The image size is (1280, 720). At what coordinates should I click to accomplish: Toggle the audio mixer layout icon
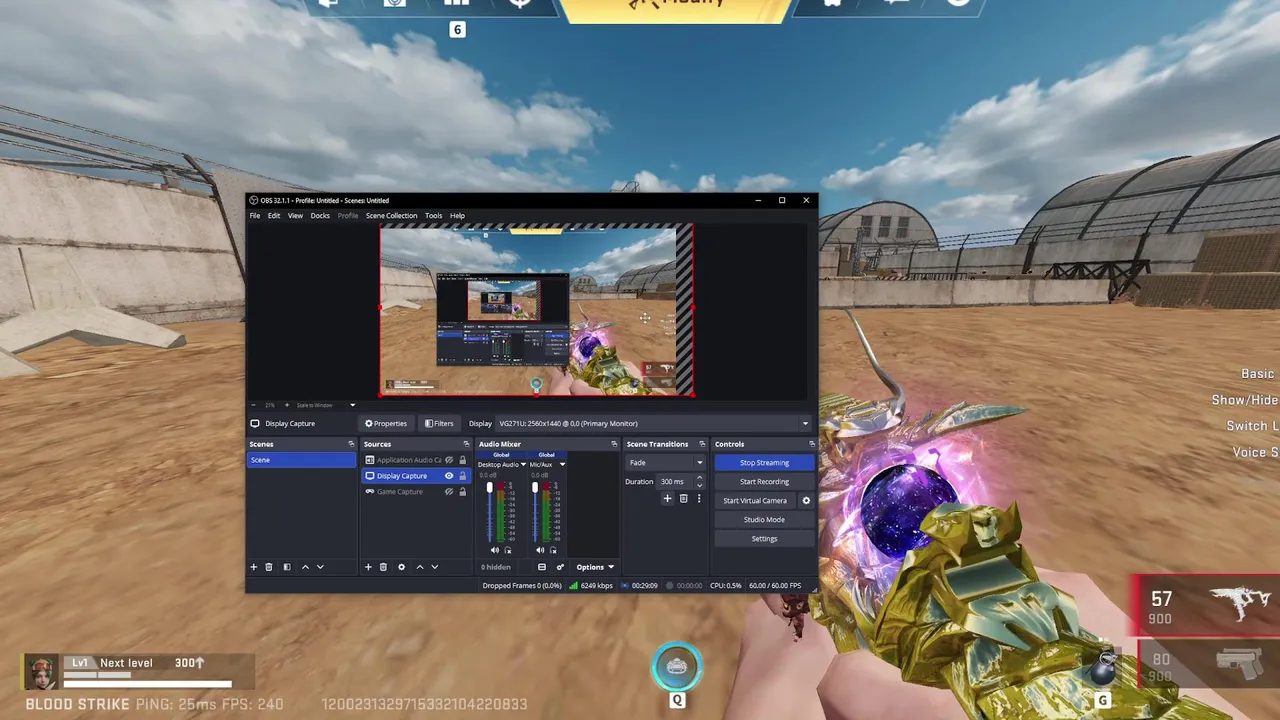point(542,567)
